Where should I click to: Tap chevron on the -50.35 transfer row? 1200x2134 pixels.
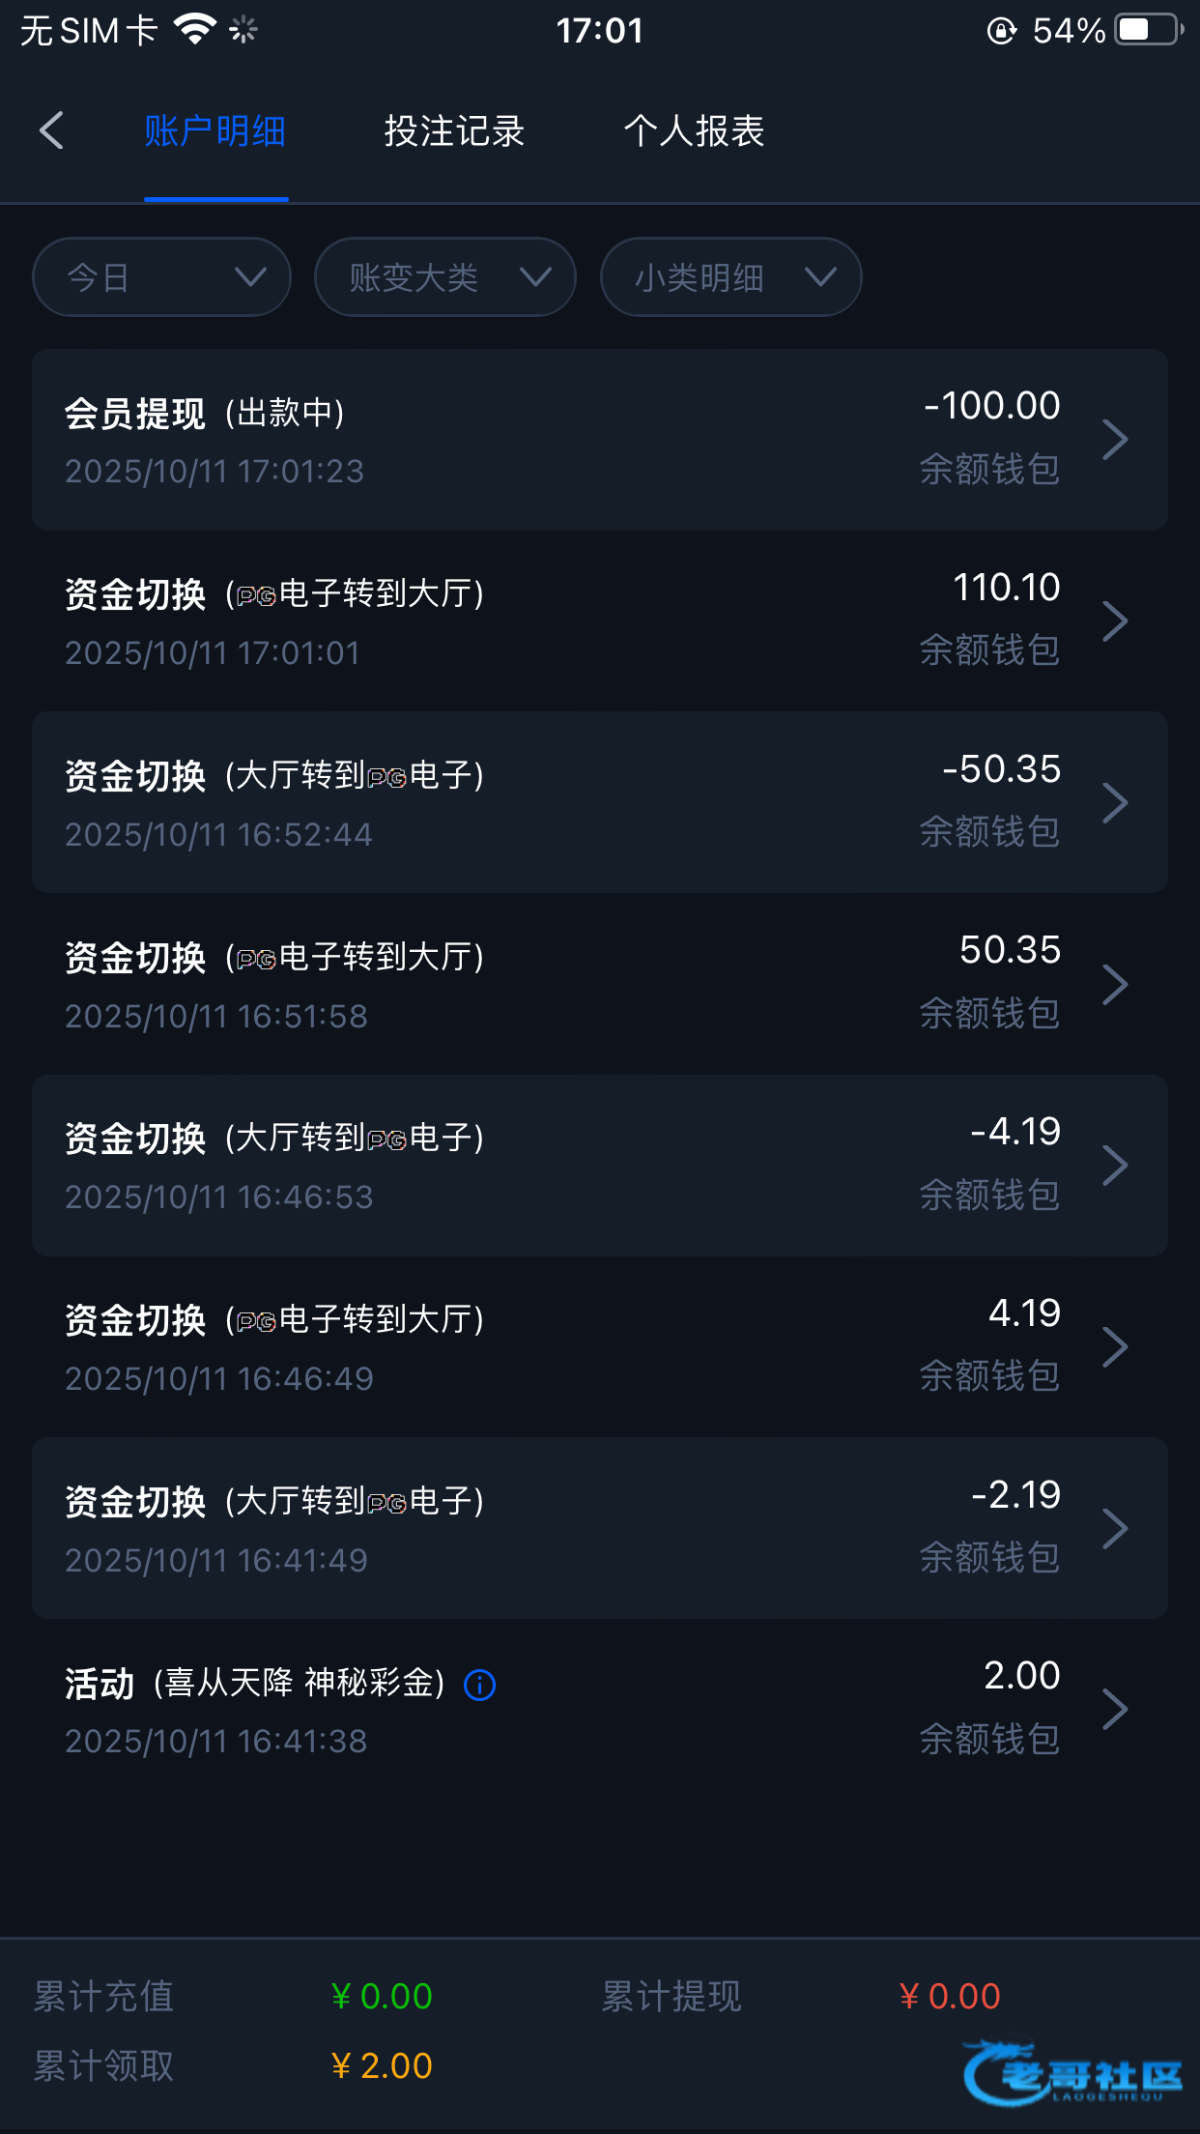(x=1114, y=803)
